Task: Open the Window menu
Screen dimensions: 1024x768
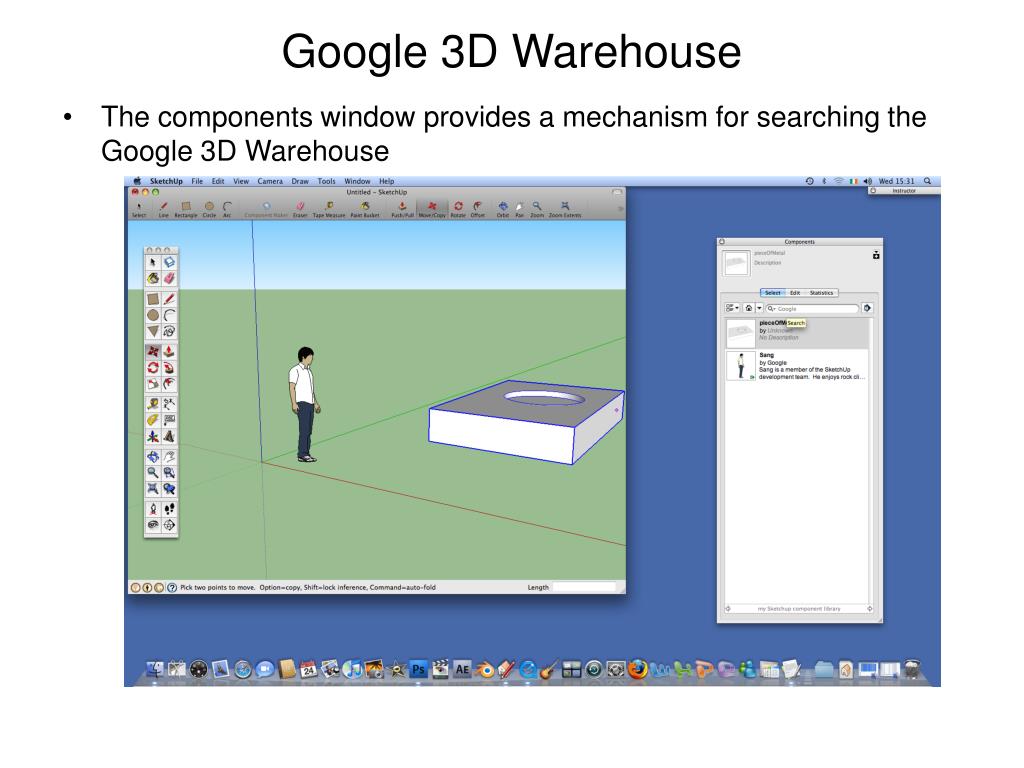Action: tap(357, 182)
